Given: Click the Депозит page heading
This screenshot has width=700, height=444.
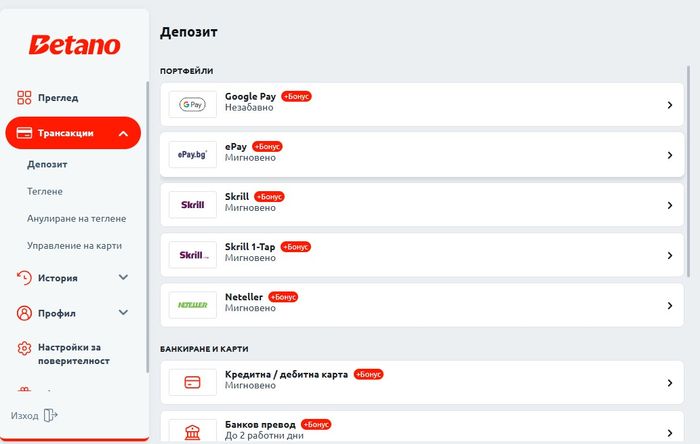Looking at the screenshot, I should click(189, 32).
